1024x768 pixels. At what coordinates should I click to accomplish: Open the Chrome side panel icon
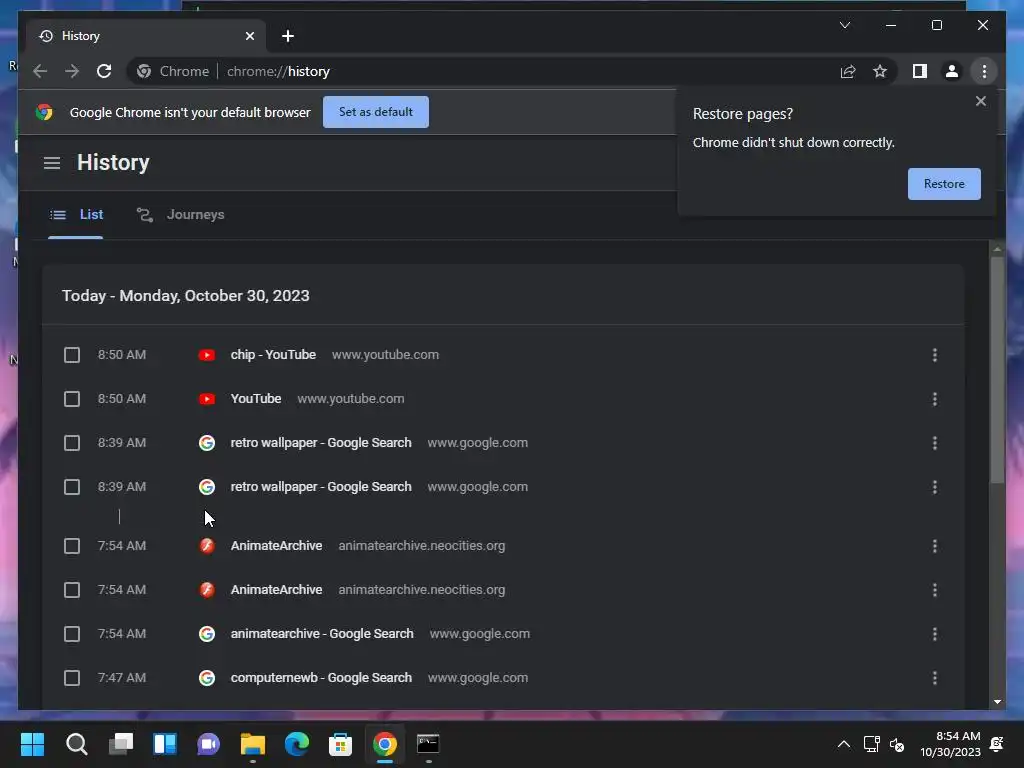[x=920, y=71]
